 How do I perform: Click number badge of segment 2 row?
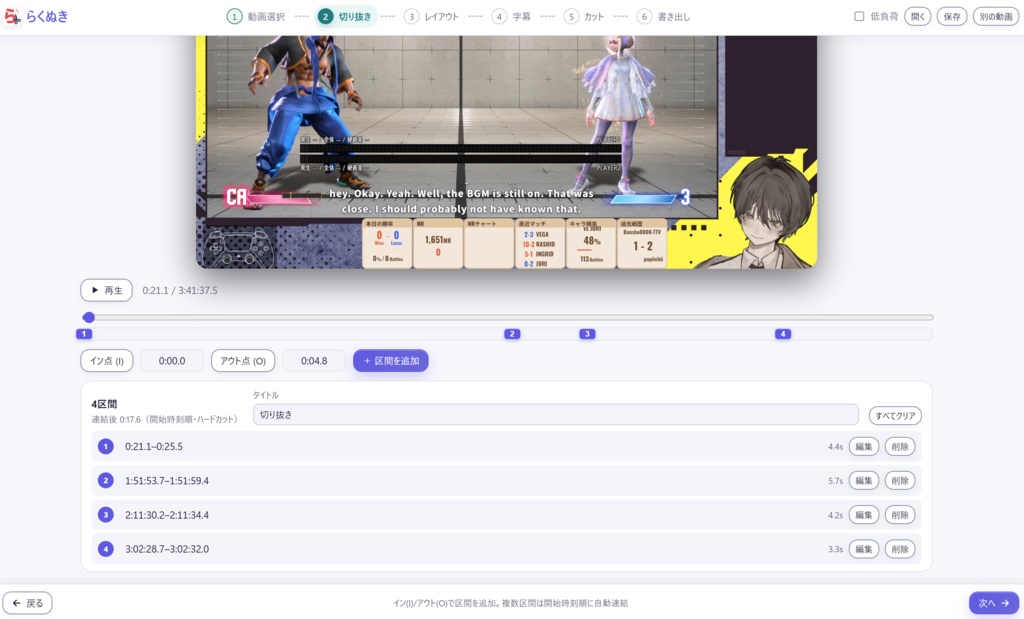(x=106, y=481)
